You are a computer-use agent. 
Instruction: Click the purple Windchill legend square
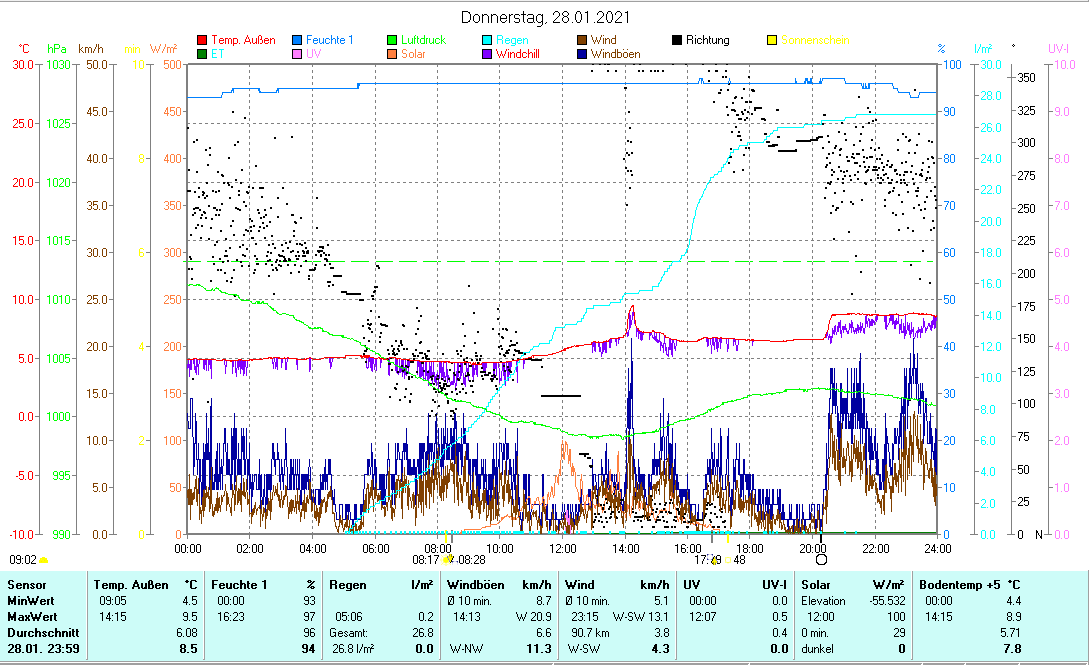(487, 54)
